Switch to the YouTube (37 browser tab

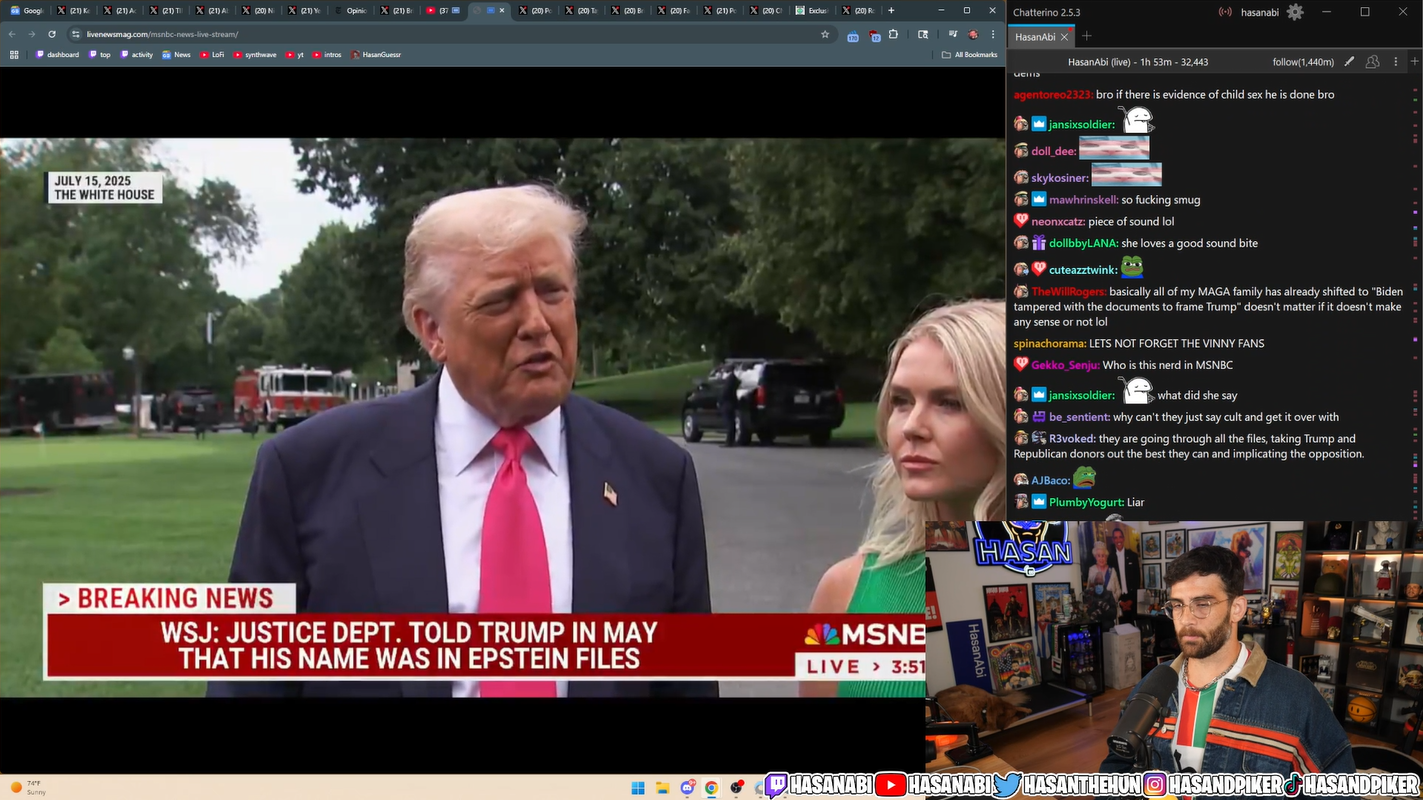[443, 10]
